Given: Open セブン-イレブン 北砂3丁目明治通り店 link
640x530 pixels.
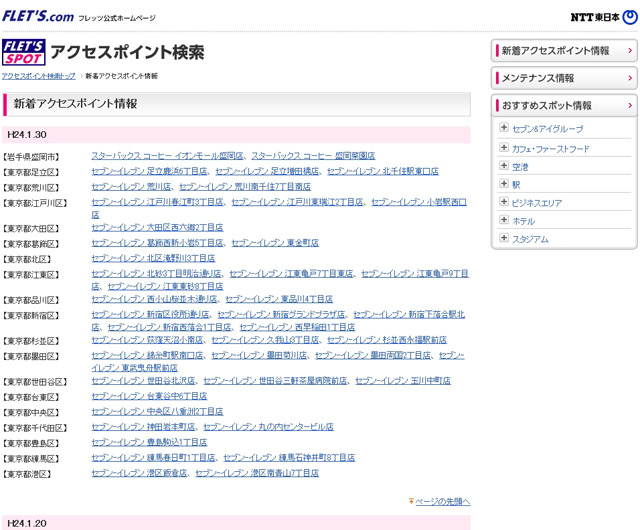Looking at the screenshot, I should (x=156, y=274).
